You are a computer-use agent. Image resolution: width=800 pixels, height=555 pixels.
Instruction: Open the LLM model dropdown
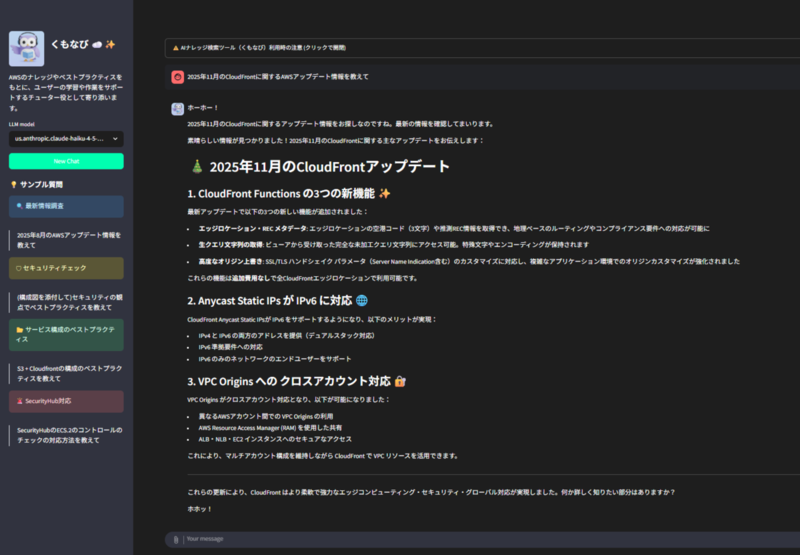(x=66, y=139)
